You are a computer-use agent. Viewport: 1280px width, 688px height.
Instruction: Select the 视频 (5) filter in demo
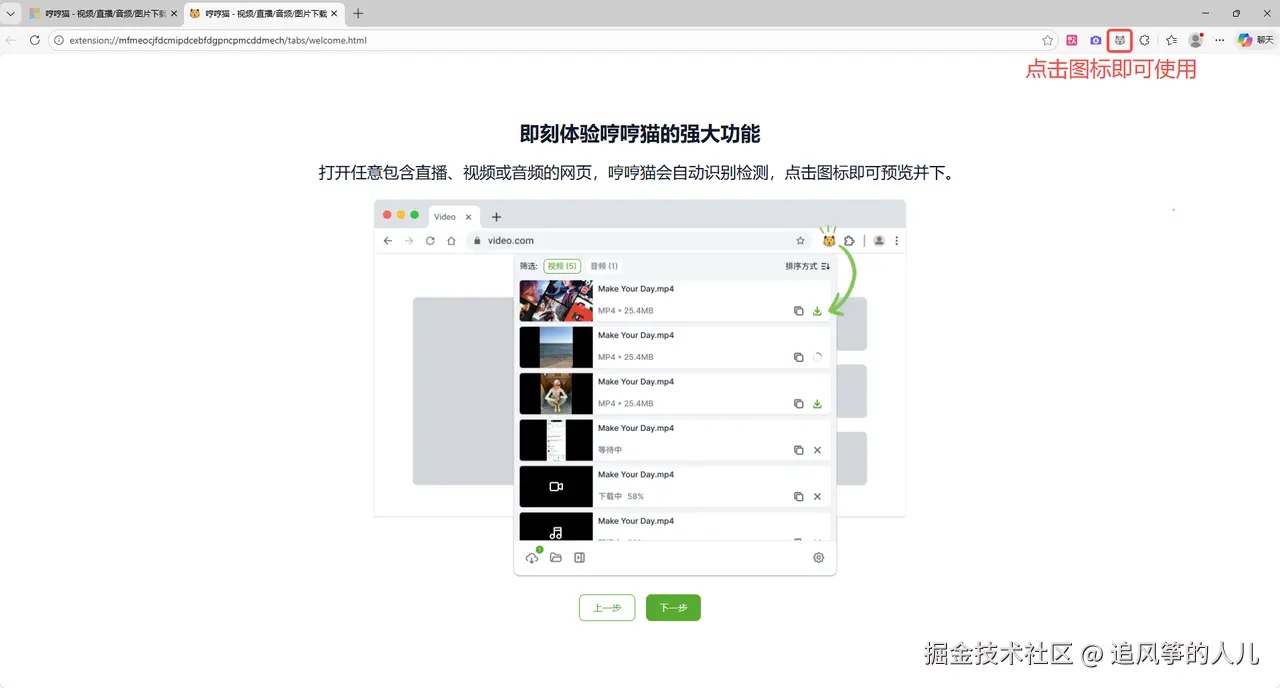click(561, 266)
